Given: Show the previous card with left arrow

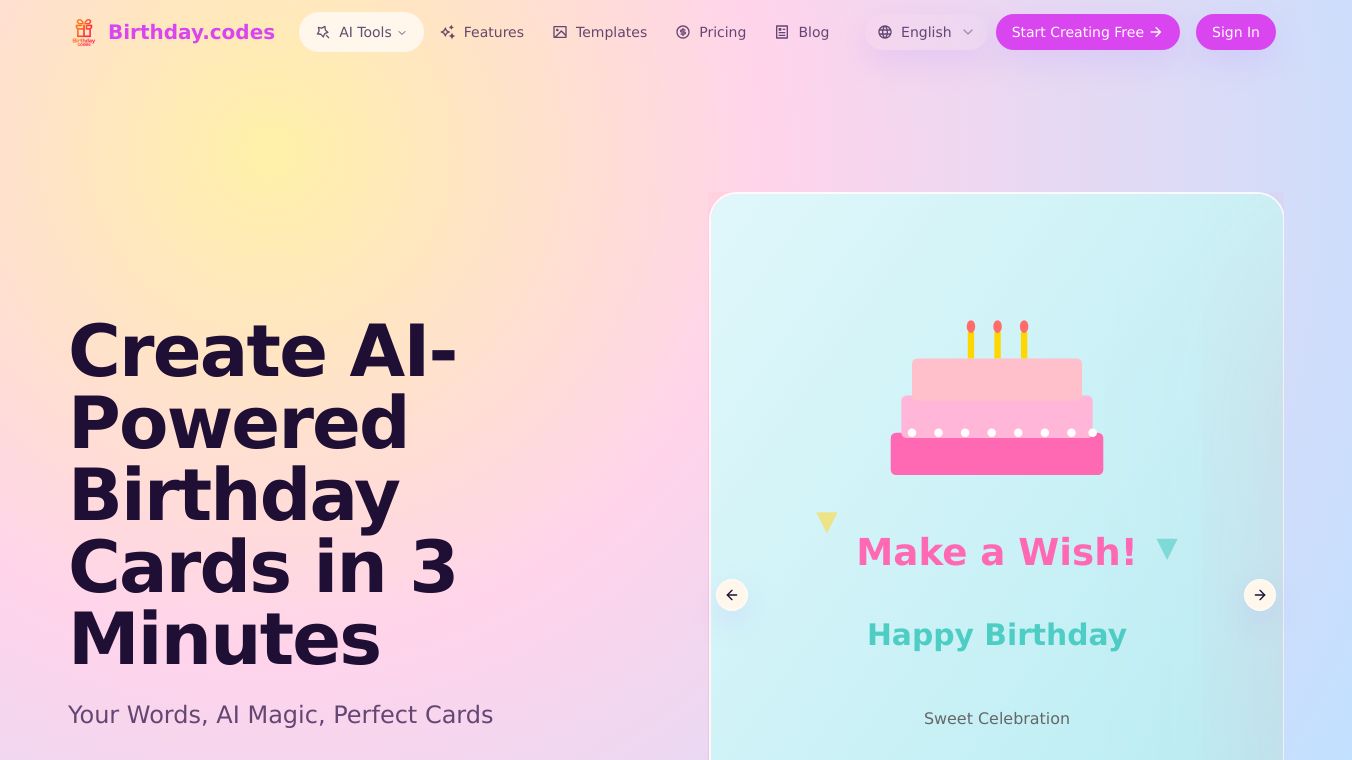Looking at the screenshot, I should [732, 595].
